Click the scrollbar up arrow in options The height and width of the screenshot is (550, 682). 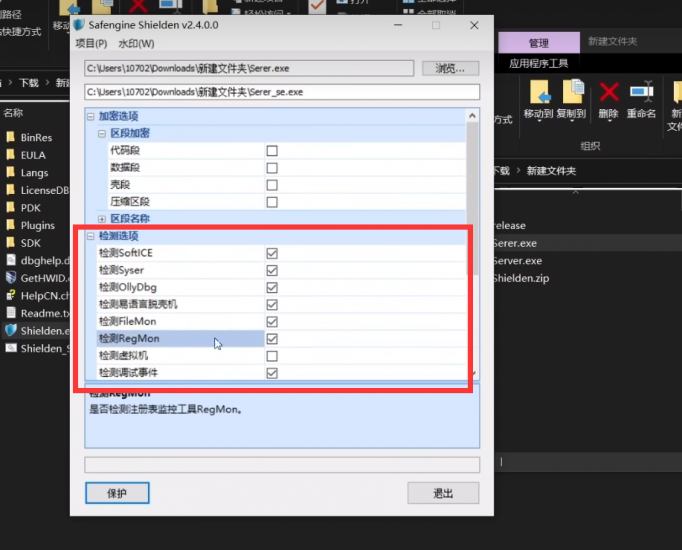tap(472, 116)
